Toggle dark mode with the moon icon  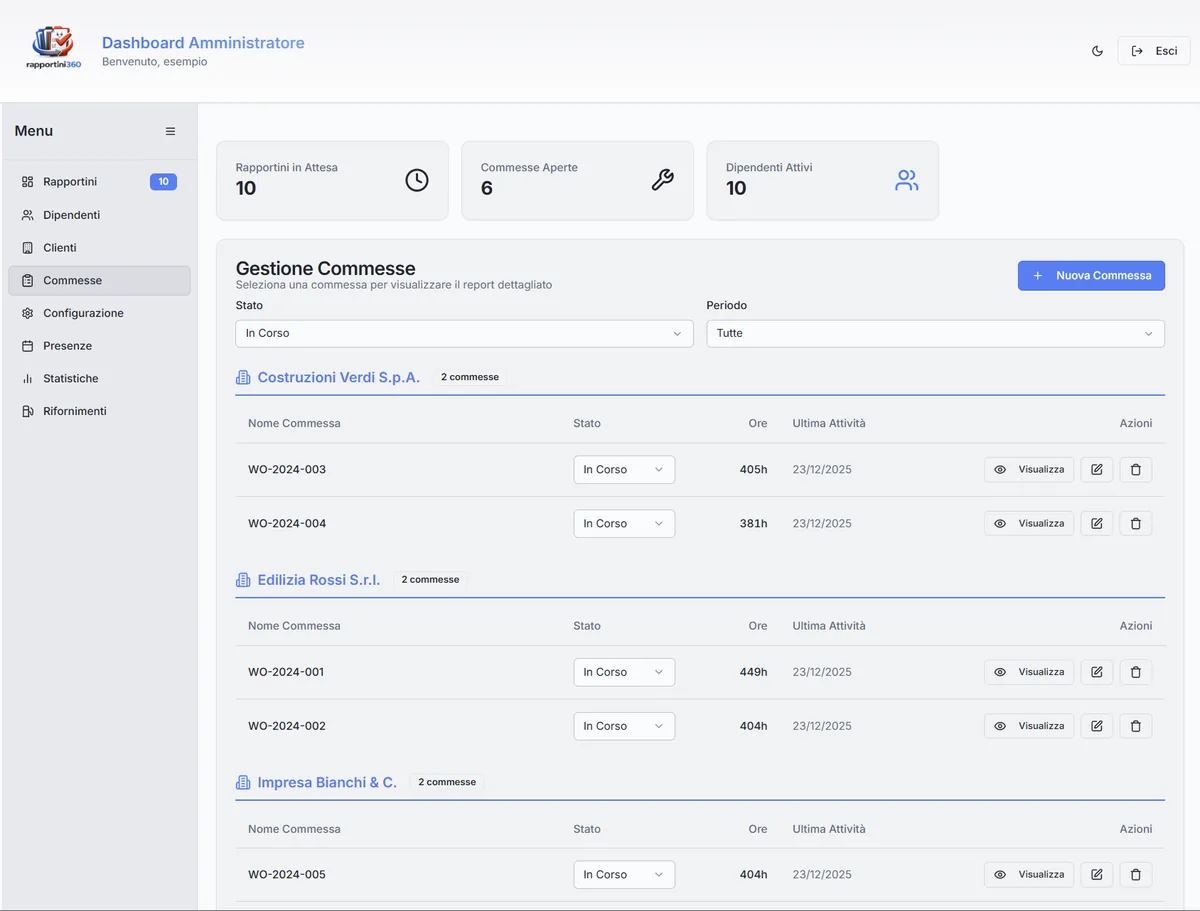1097,51
